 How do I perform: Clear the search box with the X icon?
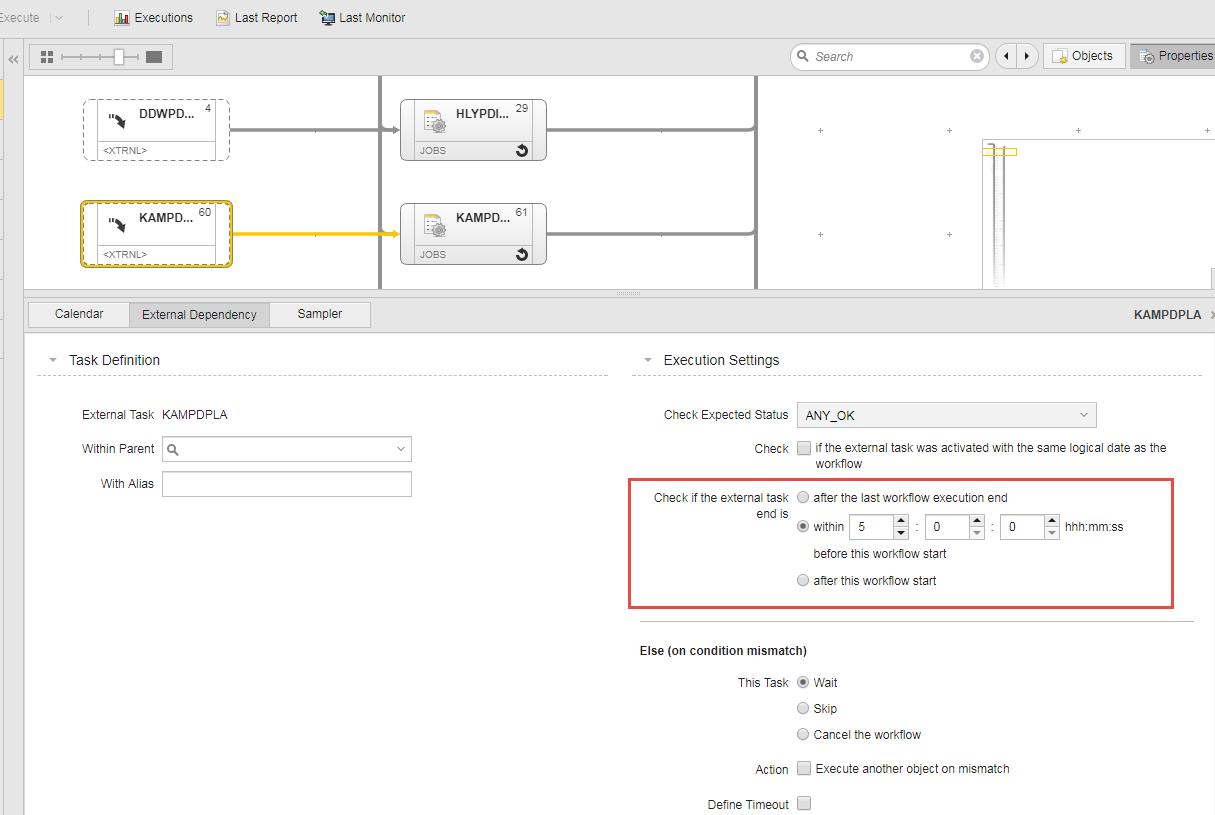click(977, 57)
